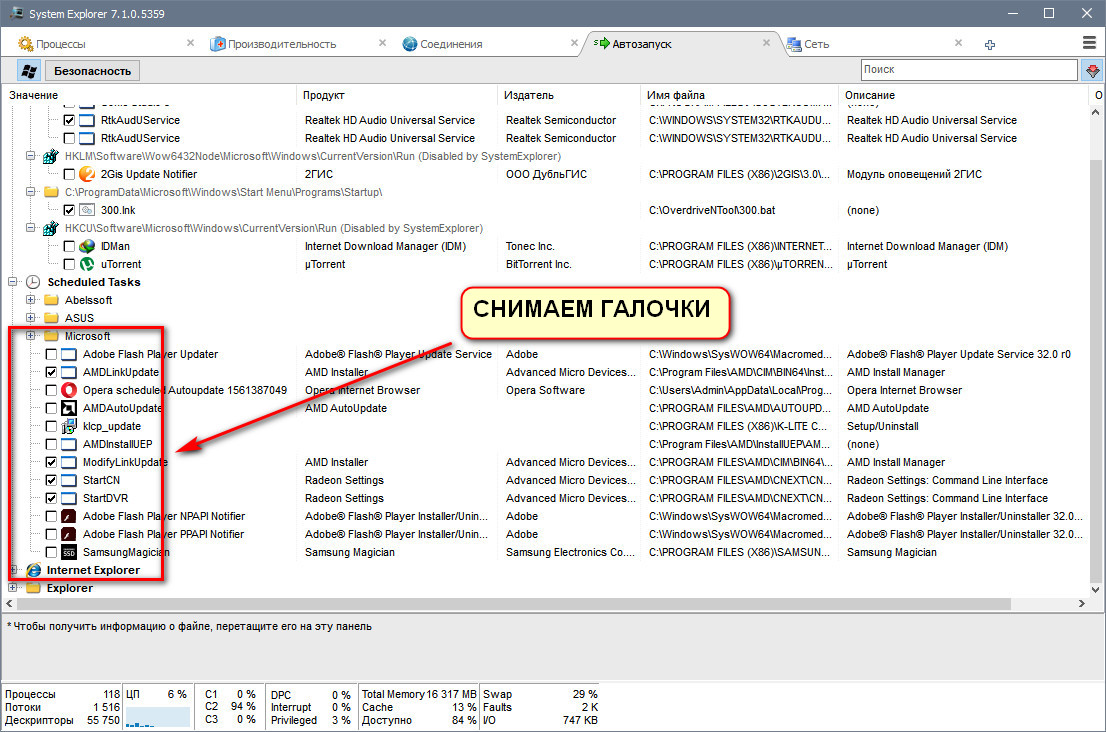This screenshot has width=1106, height=732.
Task: Click the Explorer folder icon
Action: [33, 588]
